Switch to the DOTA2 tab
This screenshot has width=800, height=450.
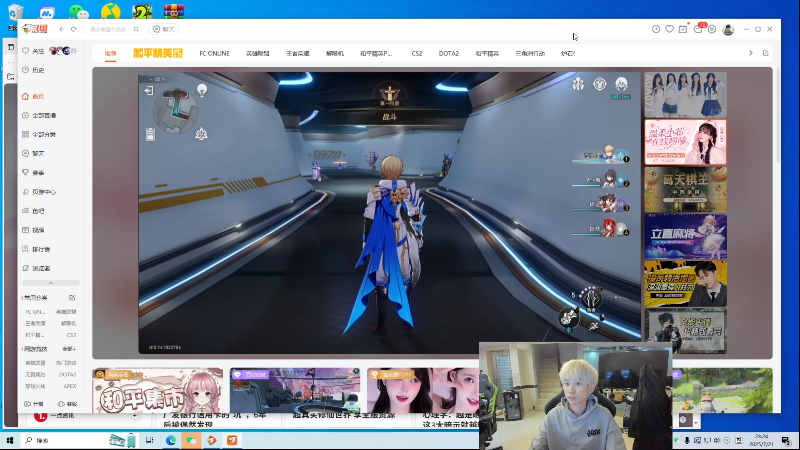coord(448,53)
